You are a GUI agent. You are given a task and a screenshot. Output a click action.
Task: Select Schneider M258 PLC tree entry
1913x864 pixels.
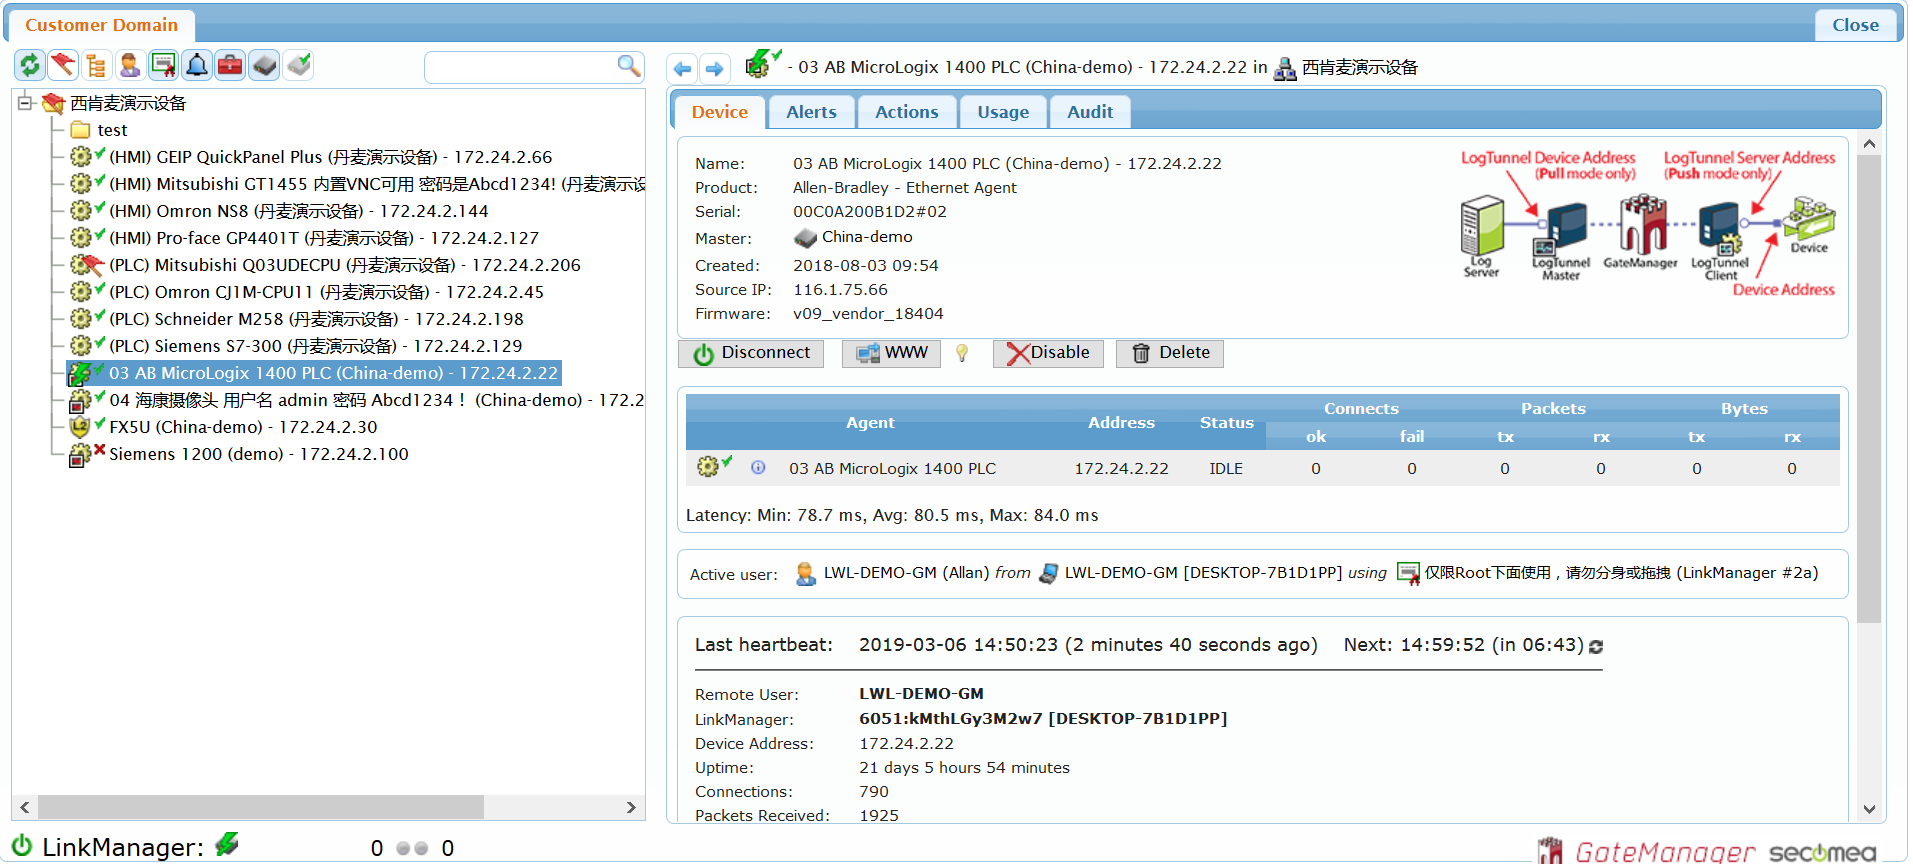[316, 319]
